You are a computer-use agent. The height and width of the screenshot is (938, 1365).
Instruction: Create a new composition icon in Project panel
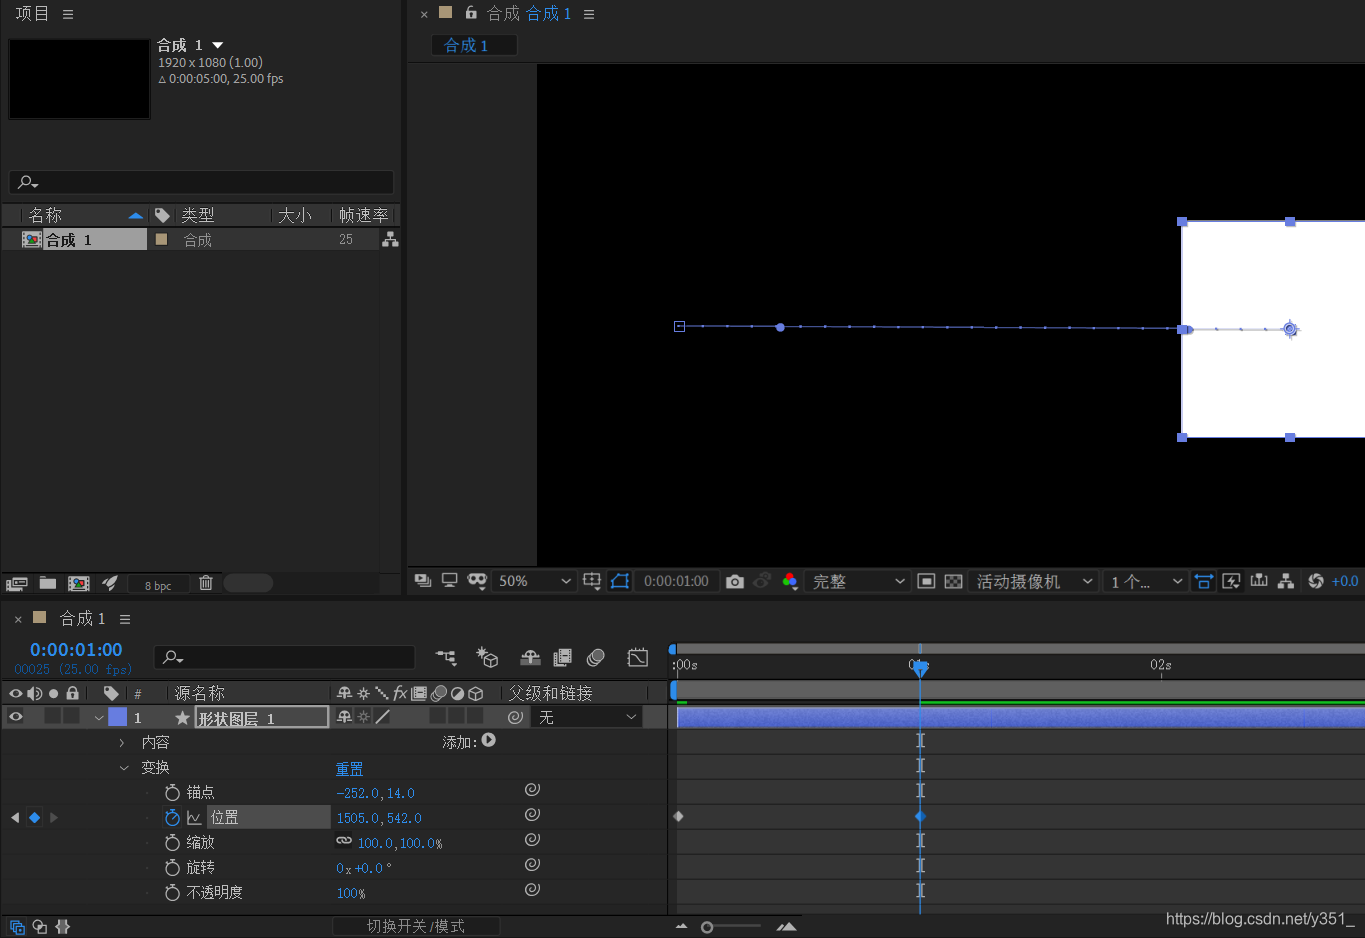click(78, 583)
